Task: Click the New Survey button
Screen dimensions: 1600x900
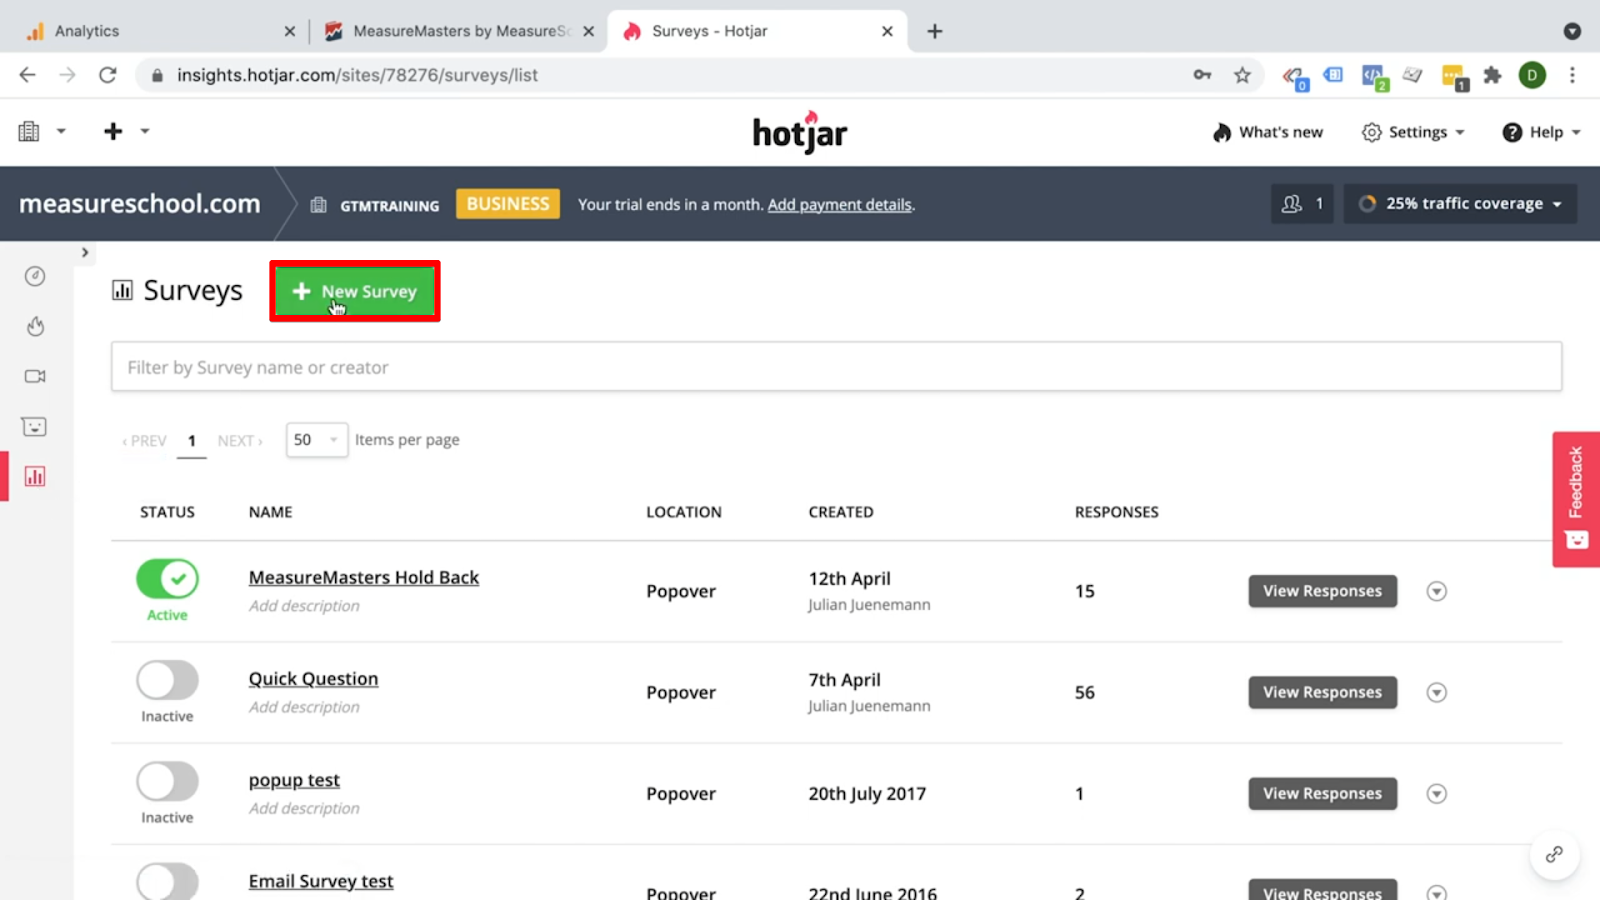Action: pyautogui.click(x=355, y=291)
